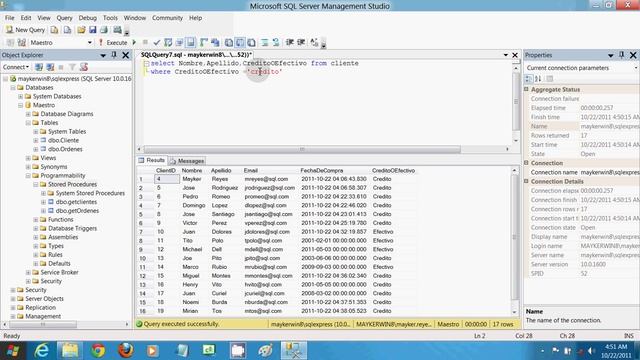Collapse the Programmability node
The height and width of the screenshot is (360, 640).
[x=28, y=176]
